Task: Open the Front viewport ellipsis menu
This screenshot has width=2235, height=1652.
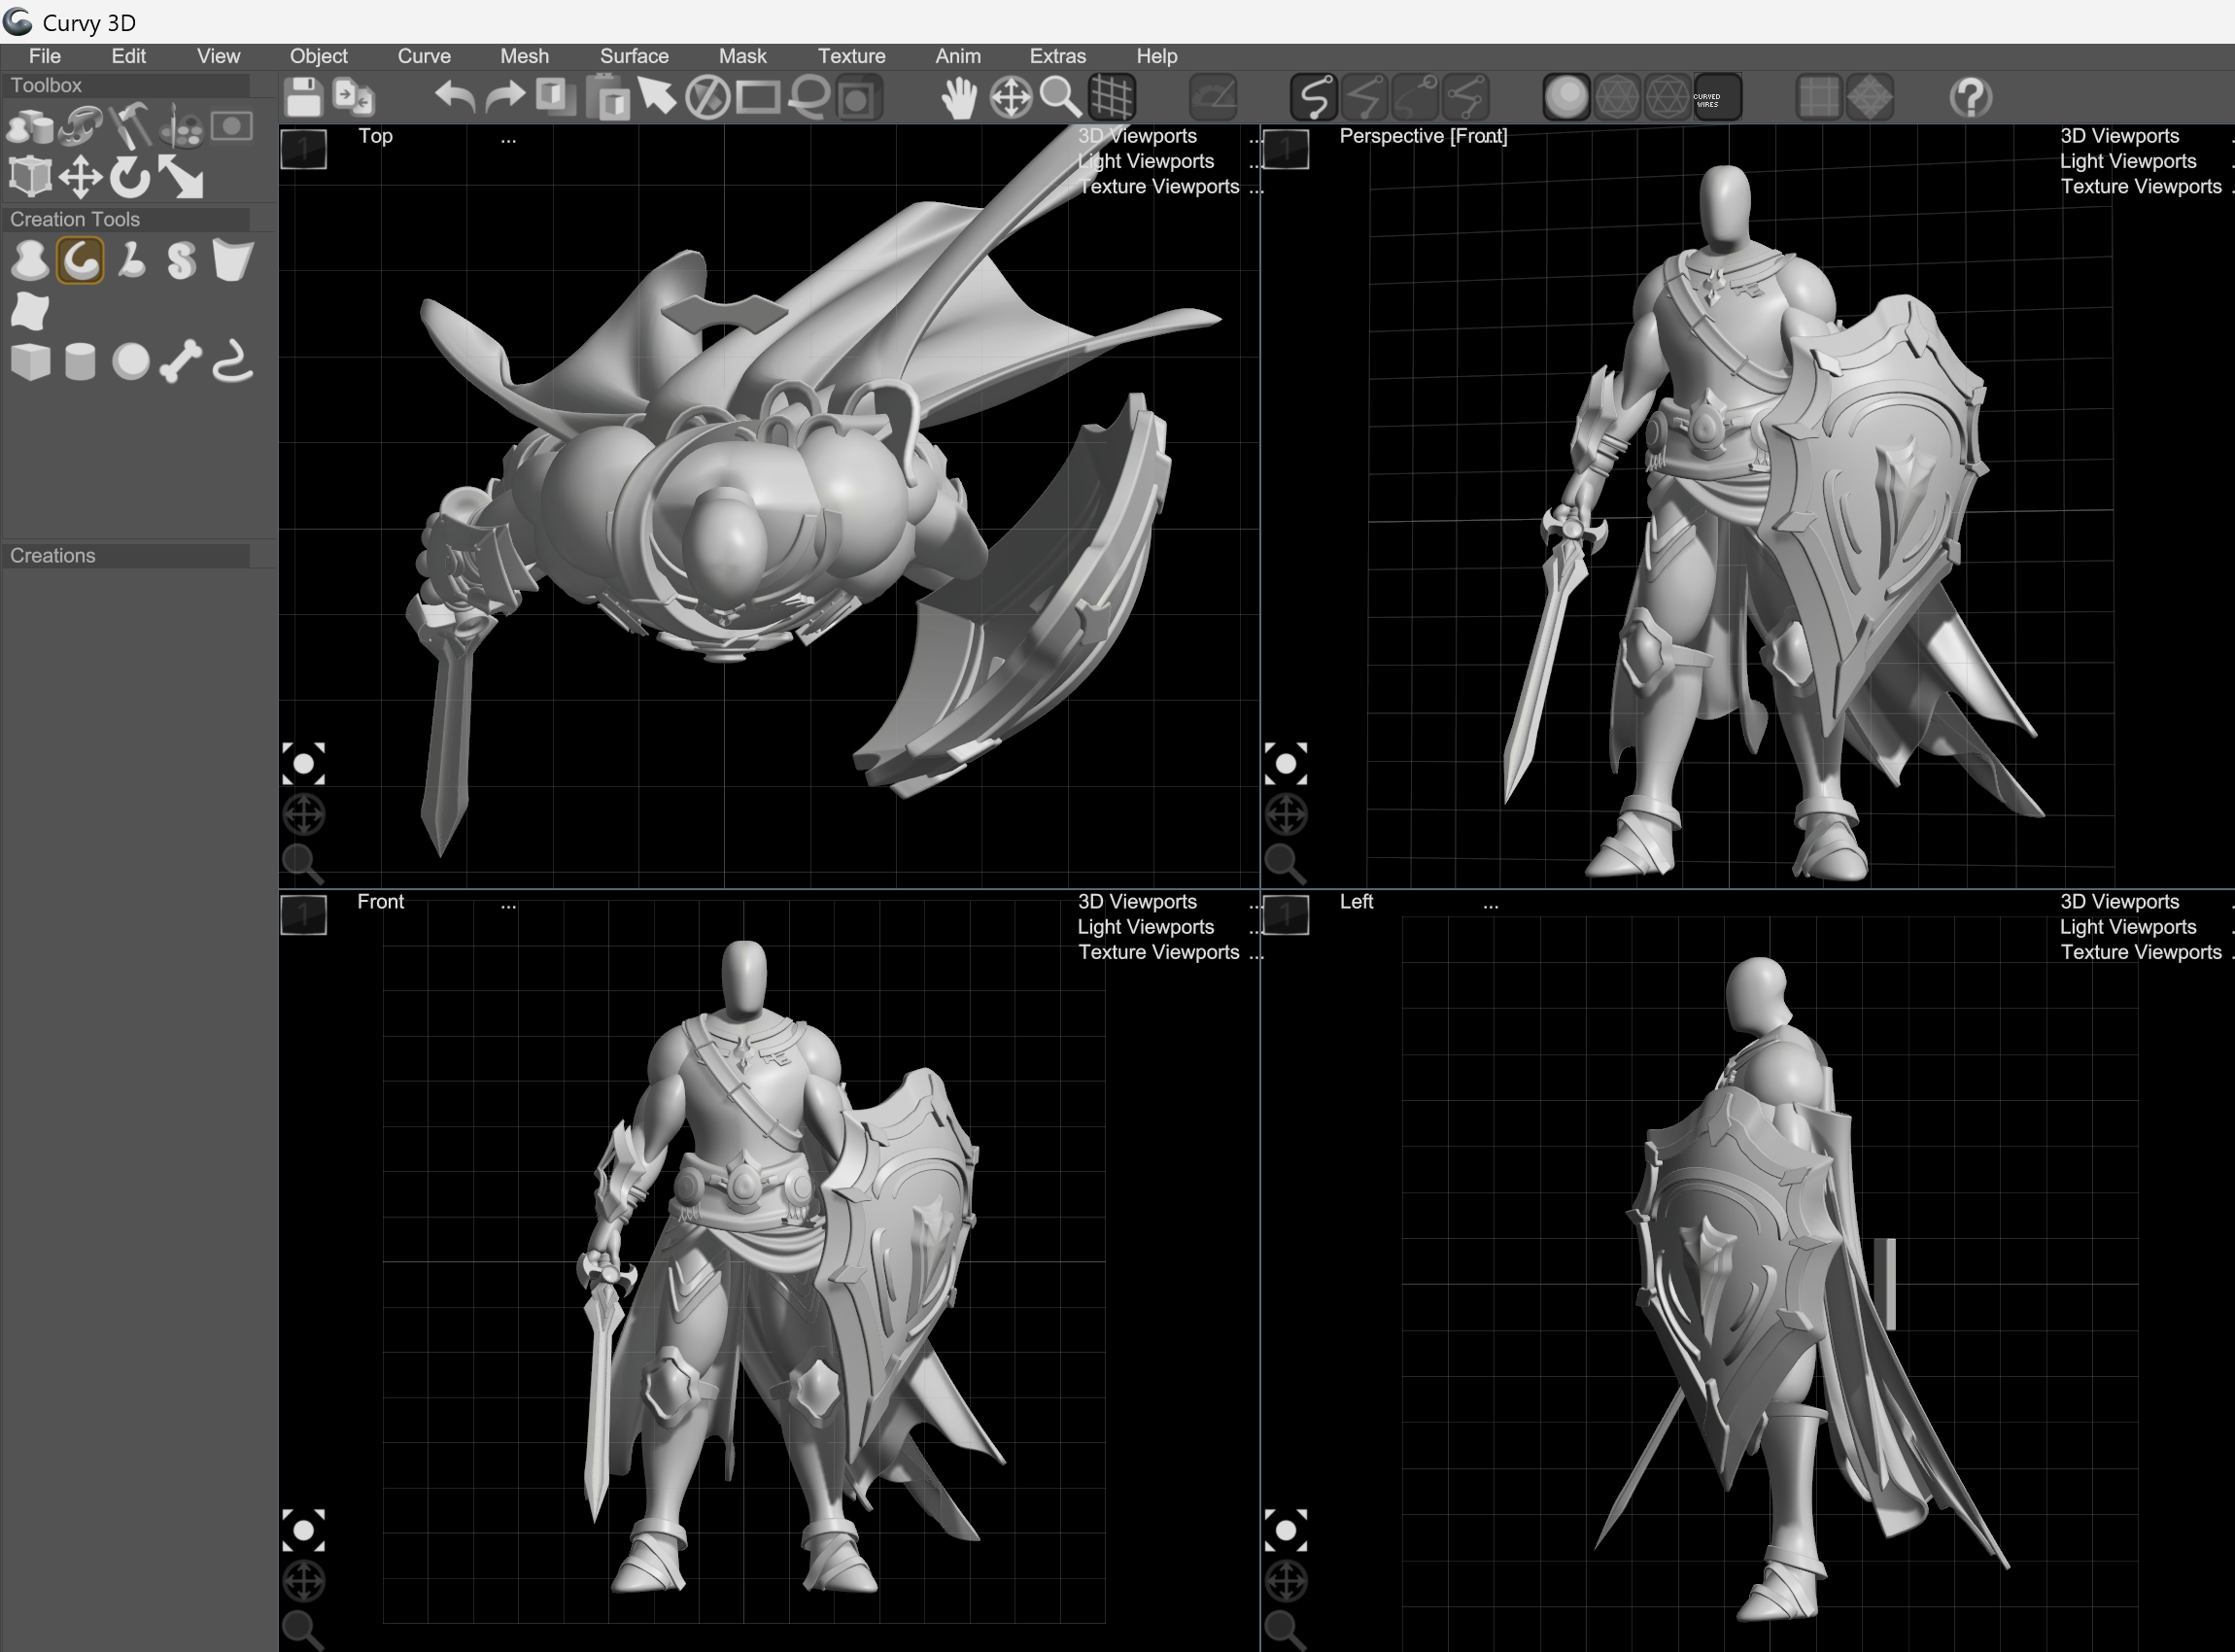Action: click(x=508, y=905)
